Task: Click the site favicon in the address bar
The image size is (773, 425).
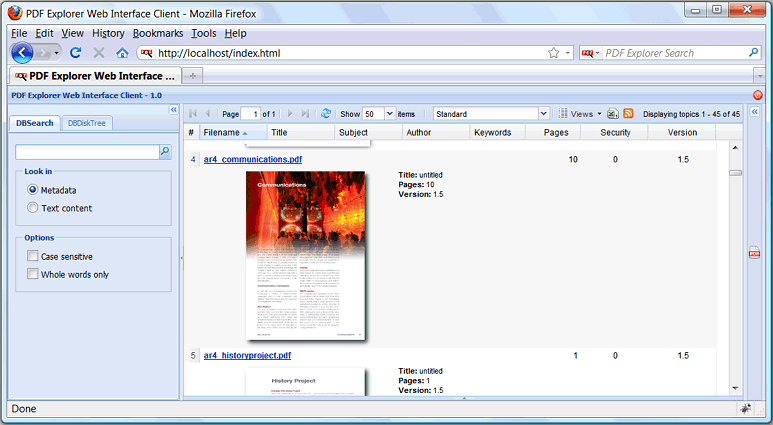Action: coord(146,53)
